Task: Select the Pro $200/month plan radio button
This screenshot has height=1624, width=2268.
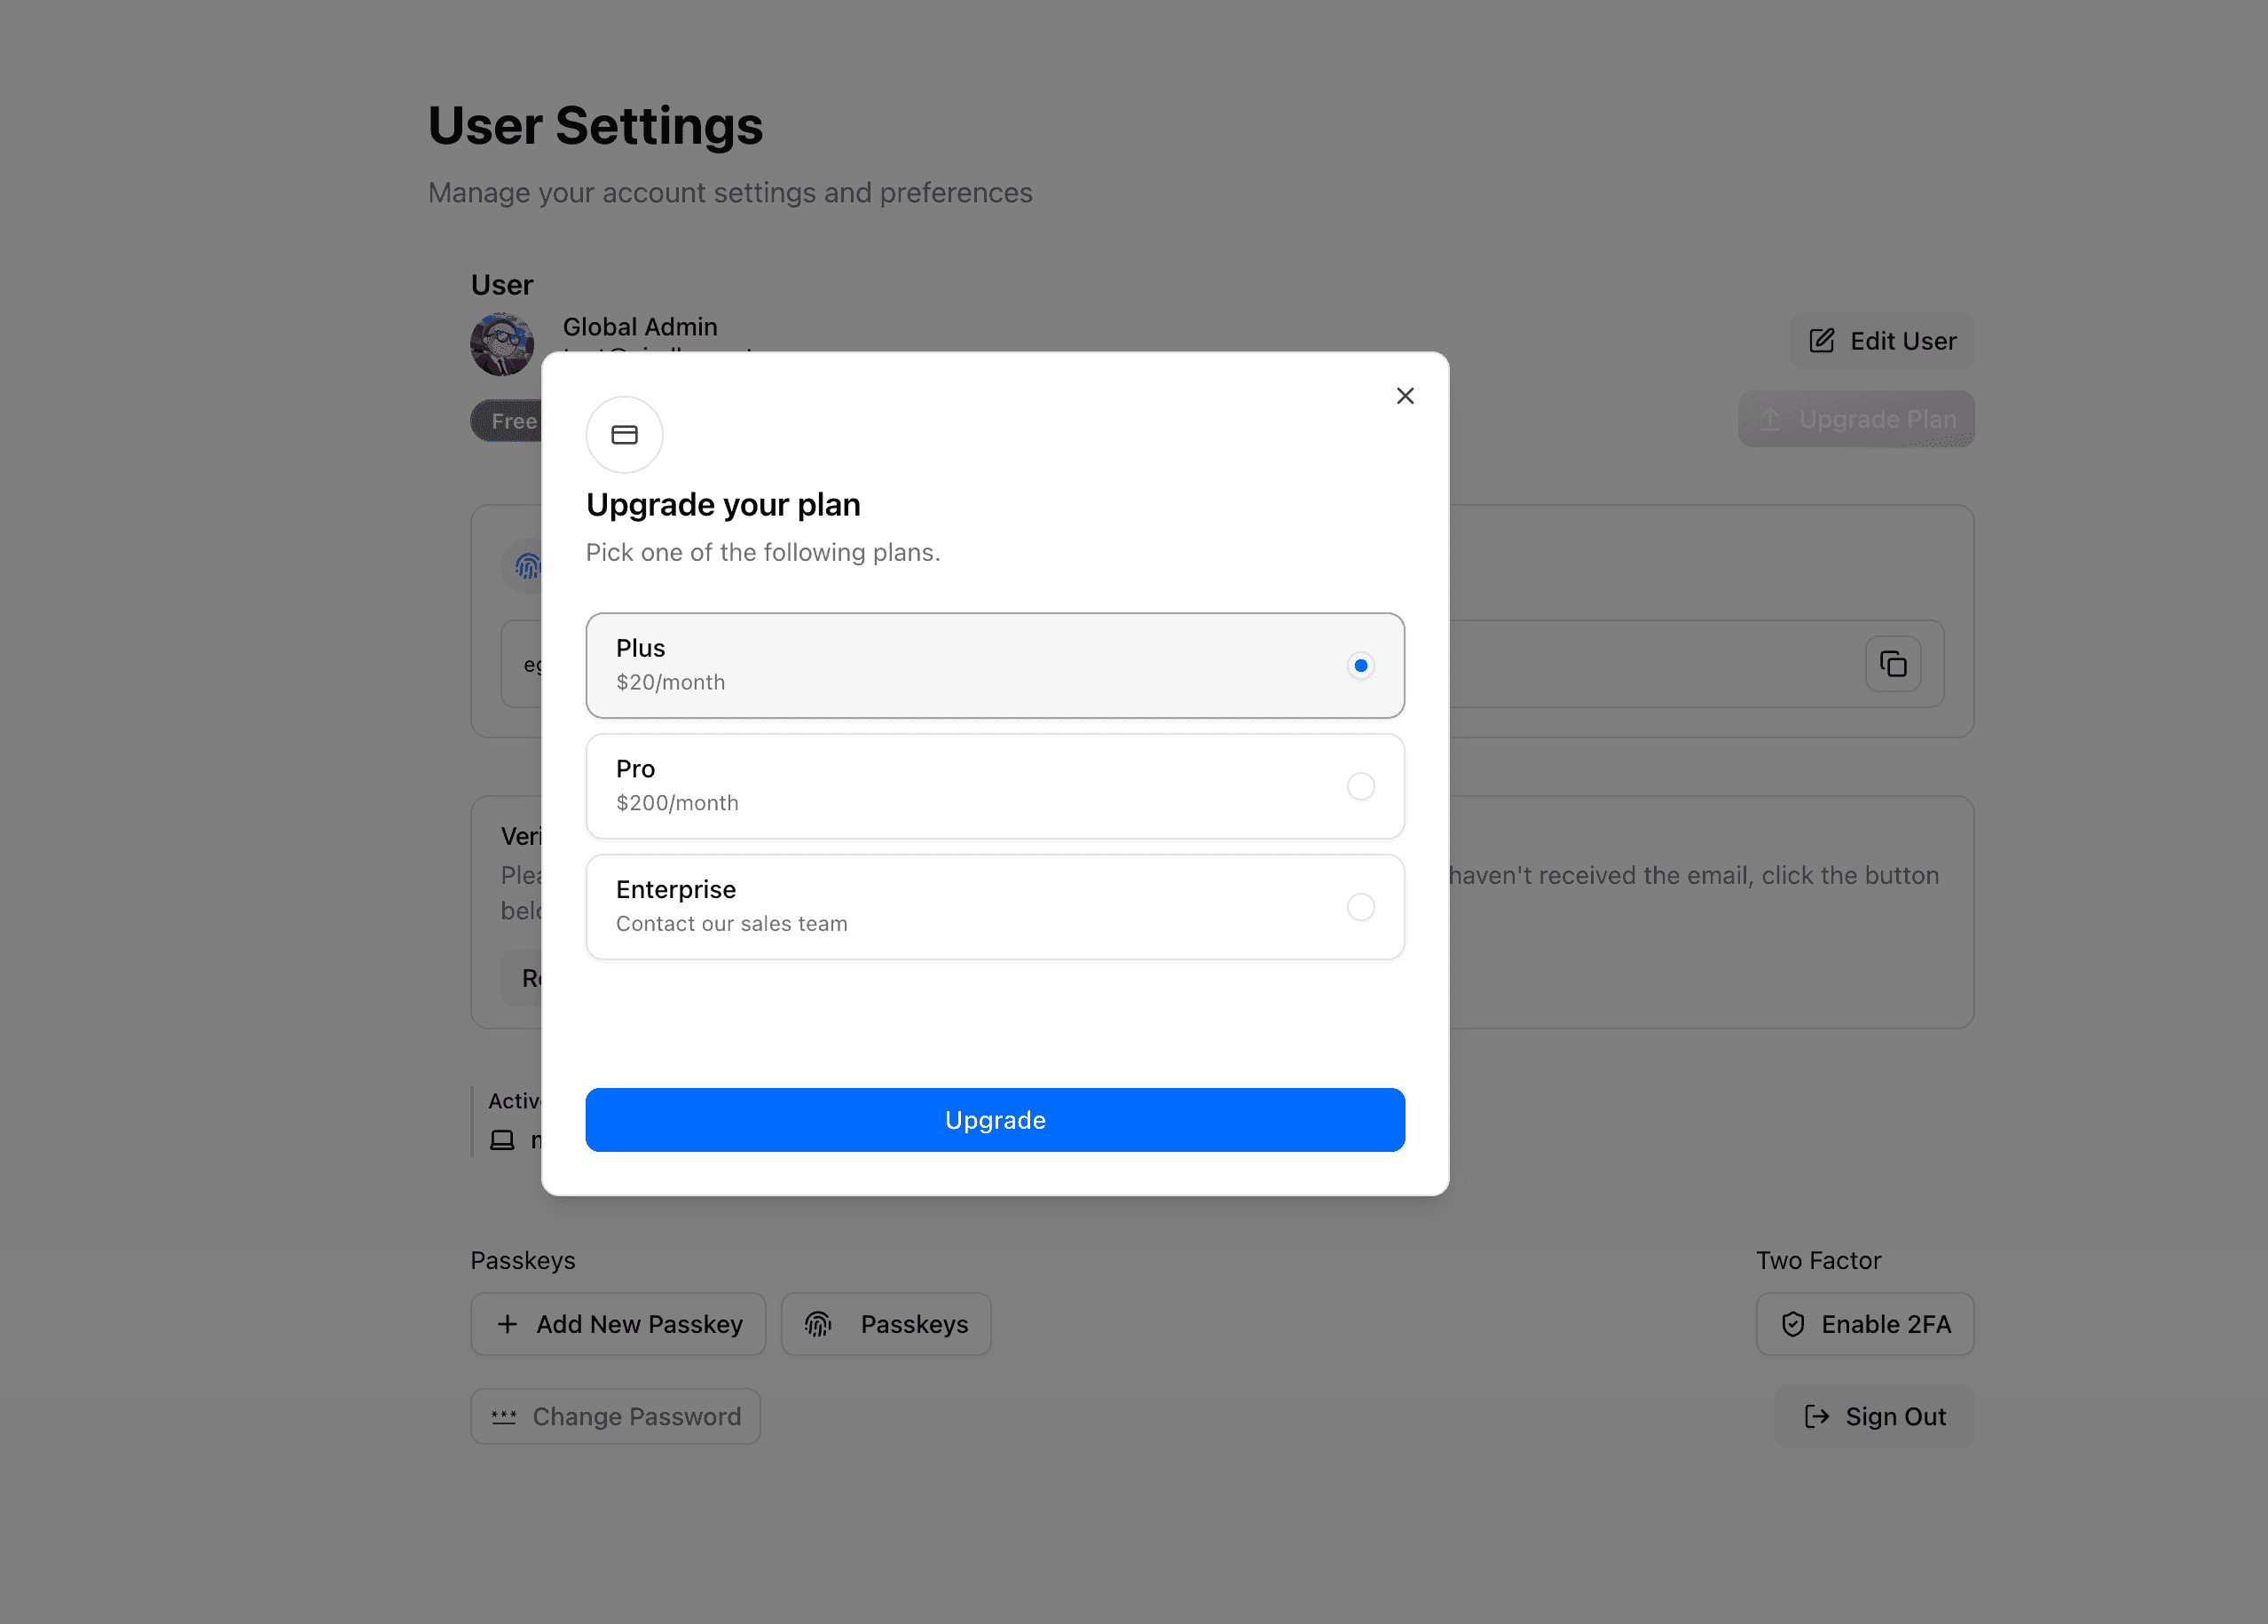Action: [1360, 786]
